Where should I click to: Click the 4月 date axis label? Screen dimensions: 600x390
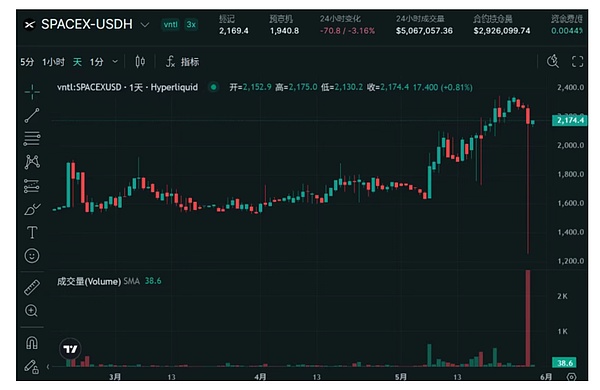pos(260,377)
